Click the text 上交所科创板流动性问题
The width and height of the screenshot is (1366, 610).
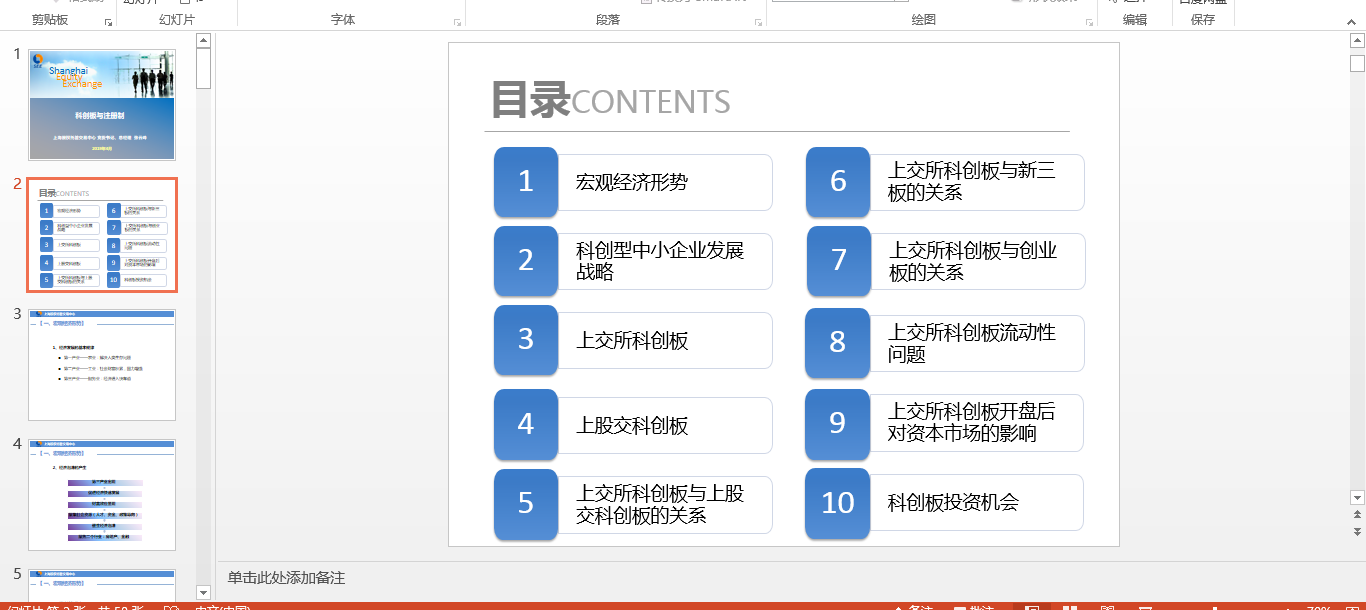[972, 343]
